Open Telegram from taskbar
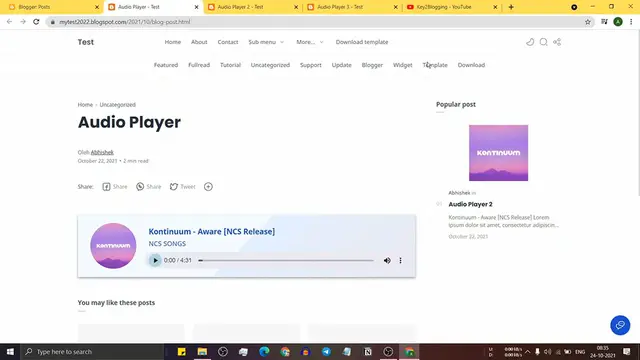This screenshot has width=640, height=360. pyautogui.click(x=326, y=351)
